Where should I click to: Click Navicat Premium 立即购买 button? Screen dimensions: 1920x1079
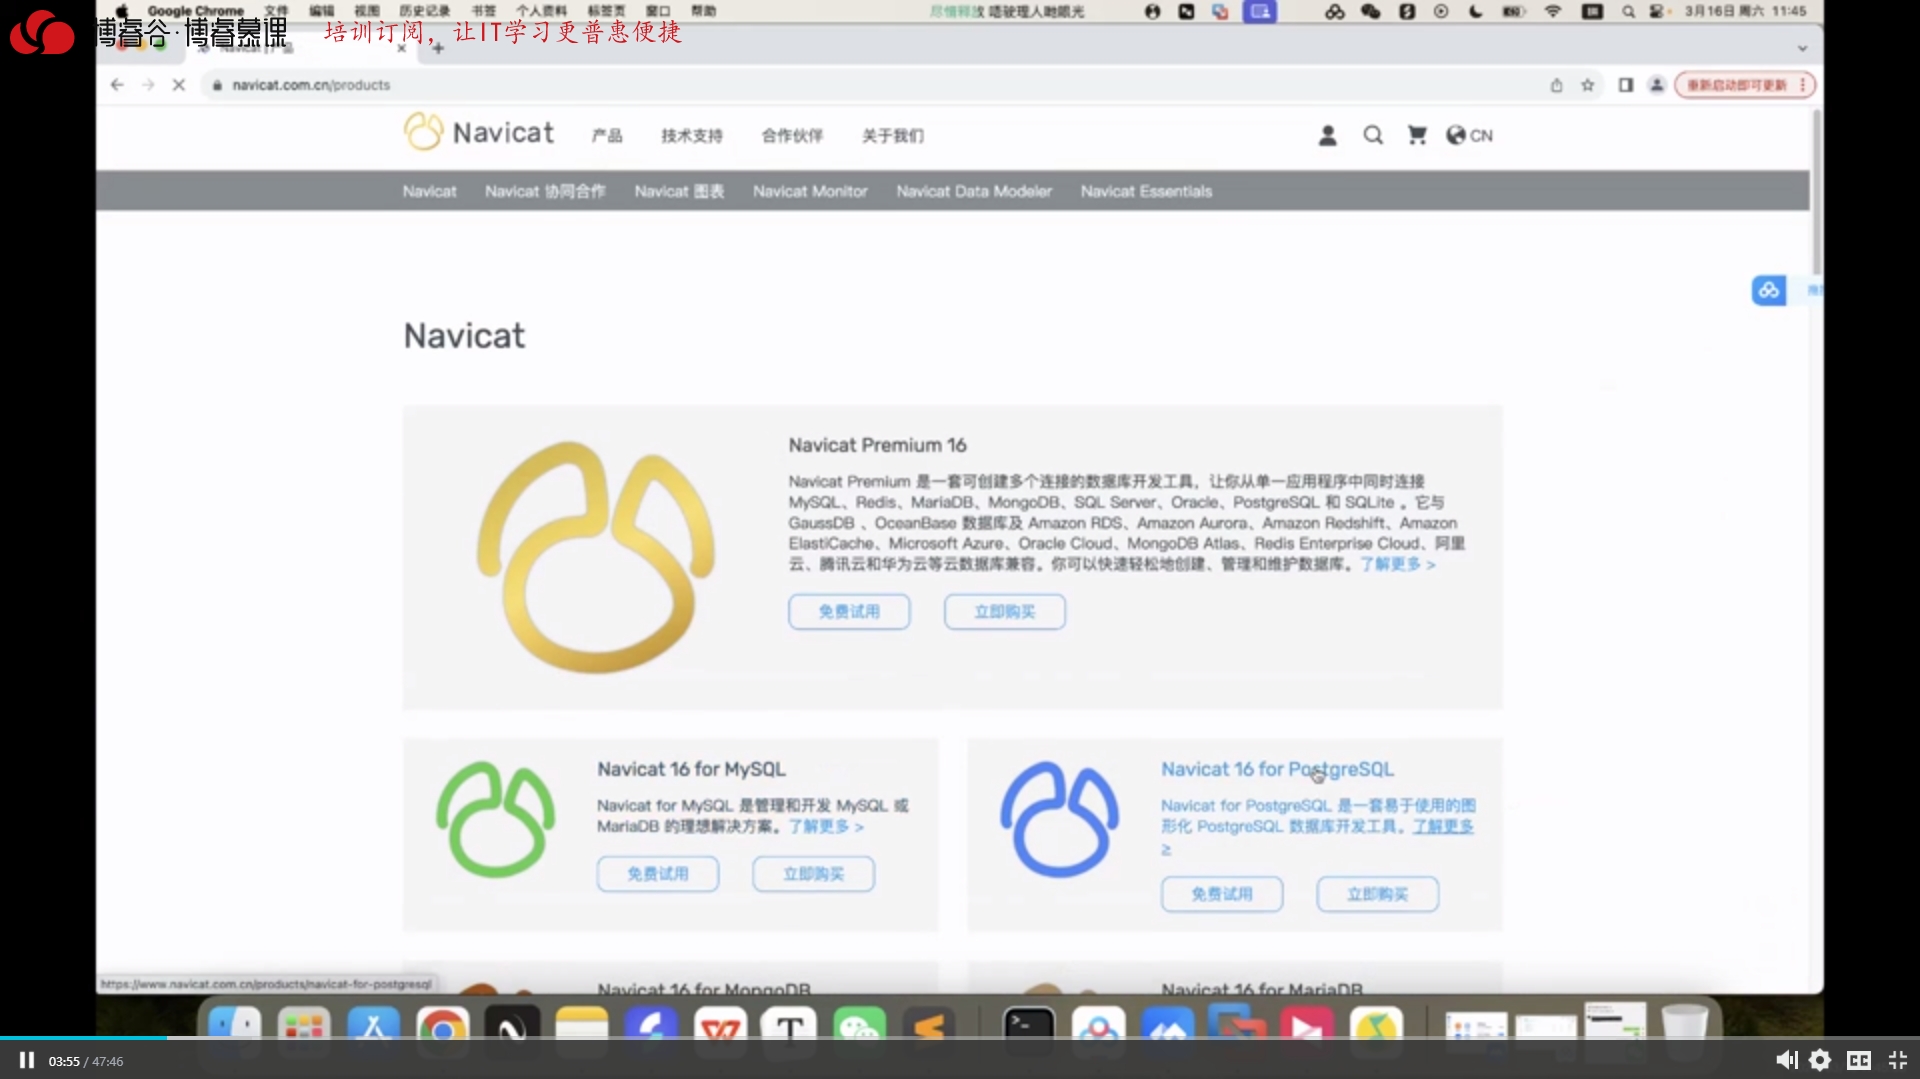1005,612
